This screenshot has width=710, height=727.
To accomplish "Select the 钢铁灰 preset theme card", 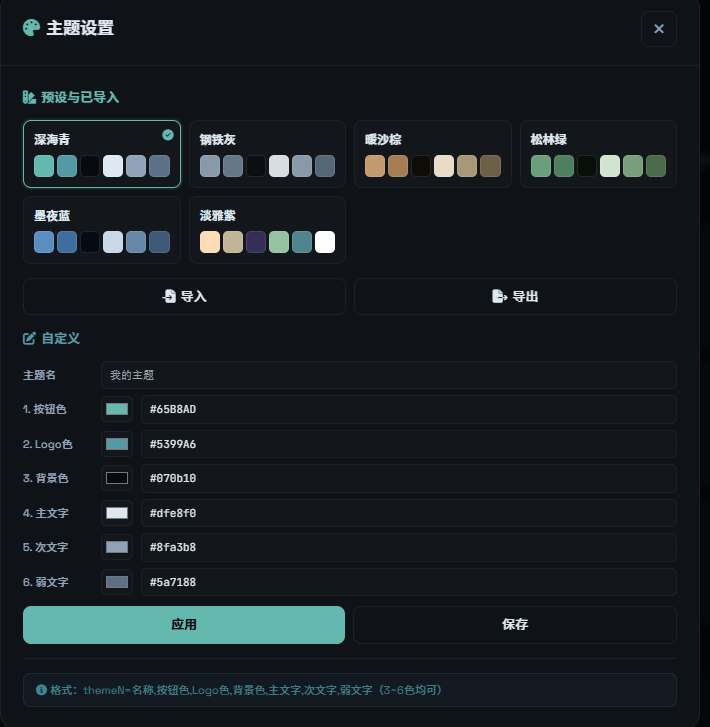I will (268, 154).
